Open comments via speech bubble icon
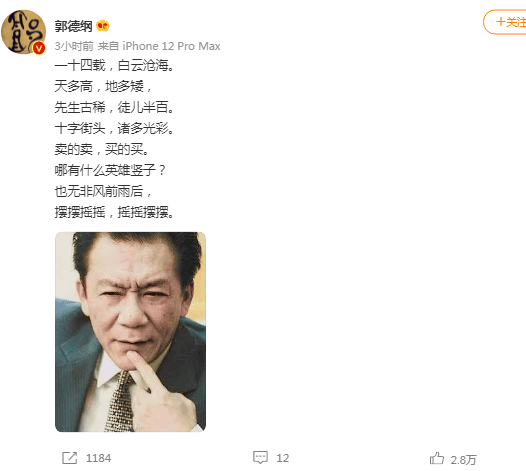This screenshot has width=526, height=471. tap(260, 458)
